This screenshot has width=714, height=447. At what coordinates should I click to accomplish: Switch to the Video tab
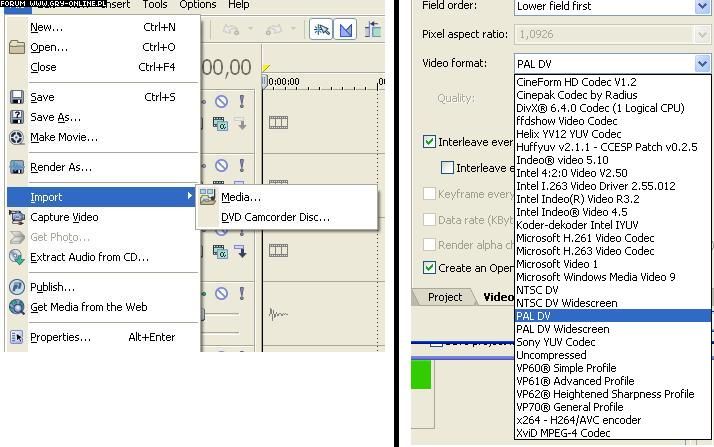tap(498, 297)
